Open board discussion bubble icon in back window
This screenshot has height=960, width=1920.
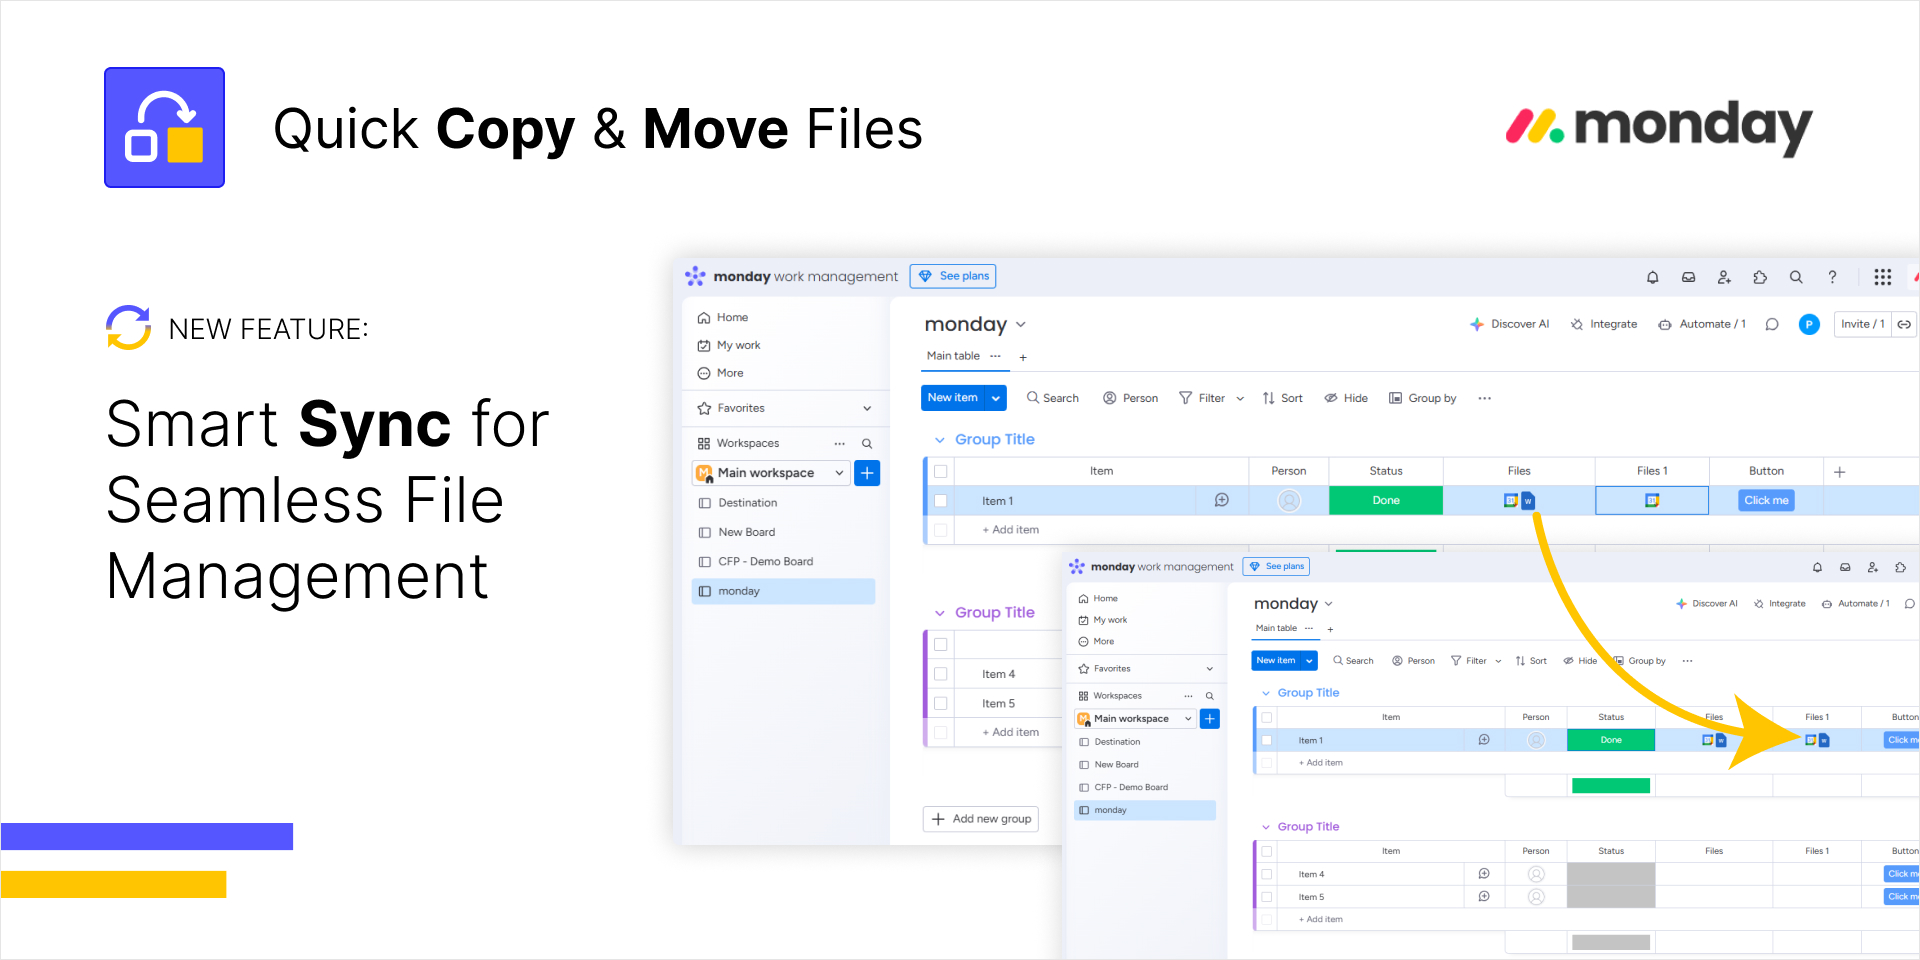1772,324
